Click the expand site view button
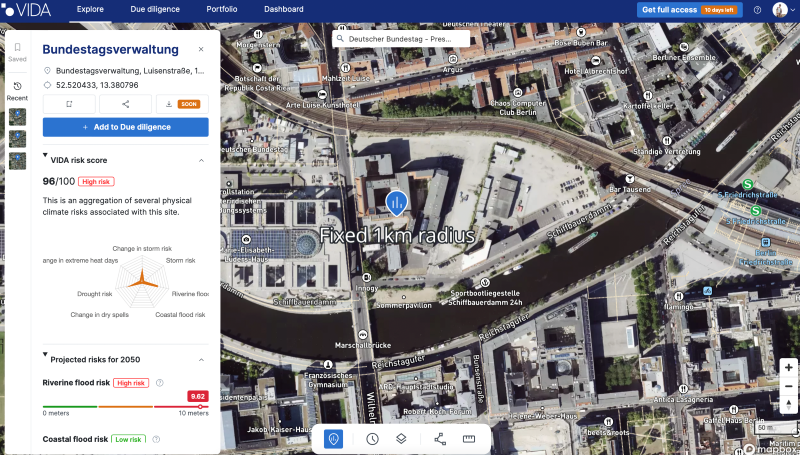This screenshot has width=800, height=455. (69, 104)
